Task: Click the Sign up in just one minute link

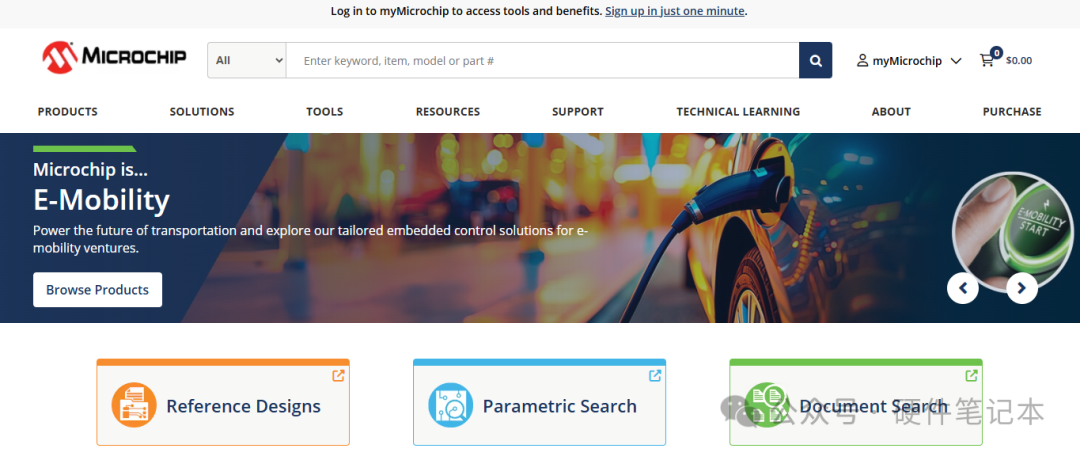Action: tap(675, 11)
